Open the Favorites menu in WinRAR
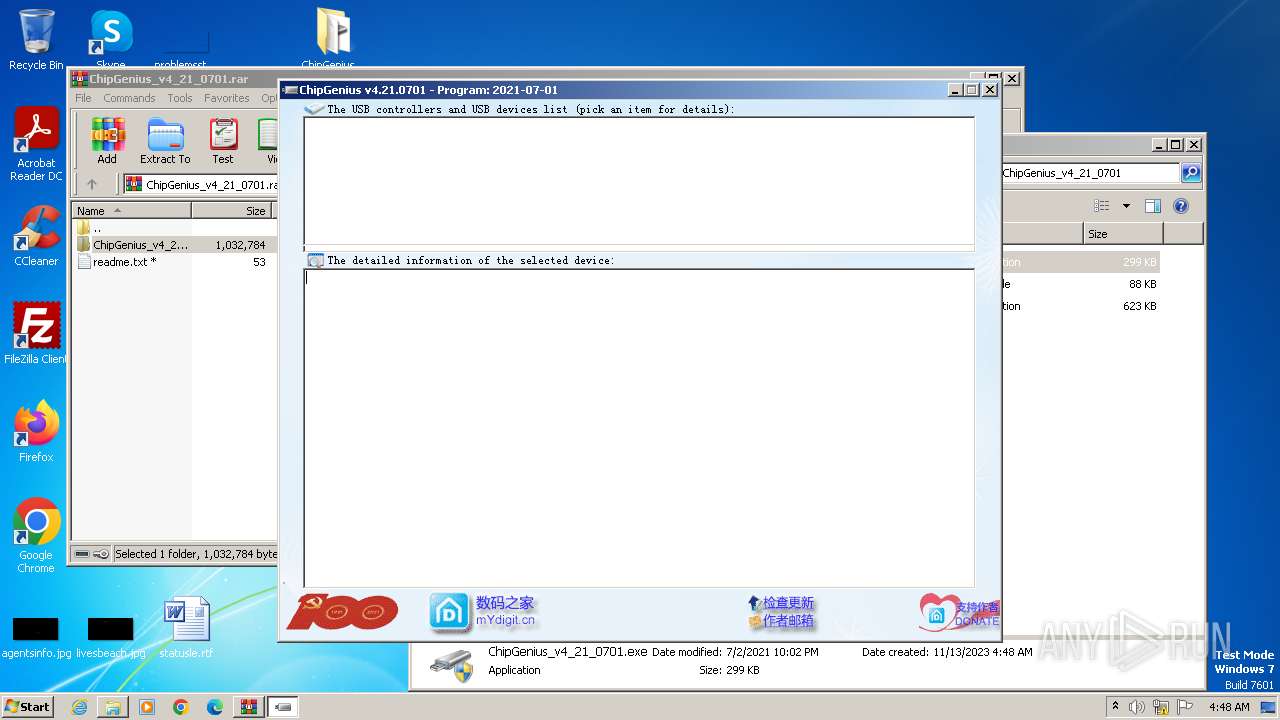Screen dimensions: 1280x720 point(227,98)
